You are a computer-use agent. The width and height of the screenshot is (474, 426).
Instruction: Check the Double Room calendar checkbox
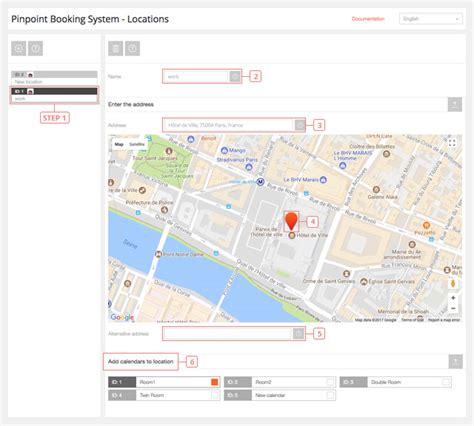pos(446,382)
